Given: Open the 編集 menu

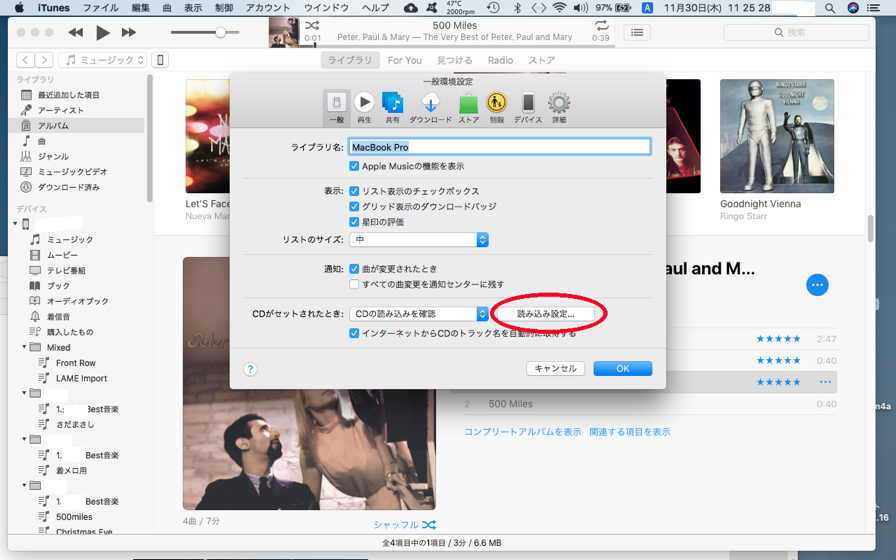Looking at the screenshot, I should coord(141,8).
